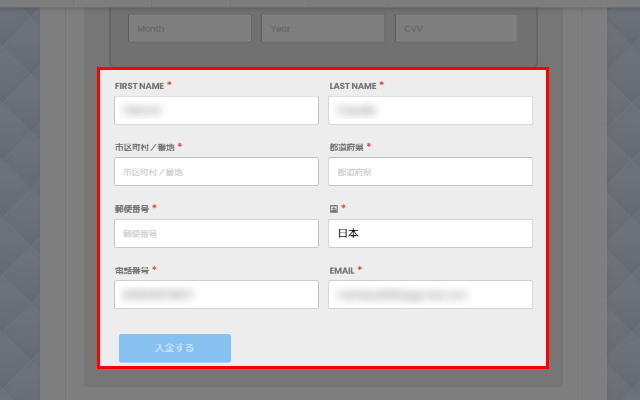Click the 市区町村/番地 label text
This screenshot has width=640, height=400.
coord(143,147)
